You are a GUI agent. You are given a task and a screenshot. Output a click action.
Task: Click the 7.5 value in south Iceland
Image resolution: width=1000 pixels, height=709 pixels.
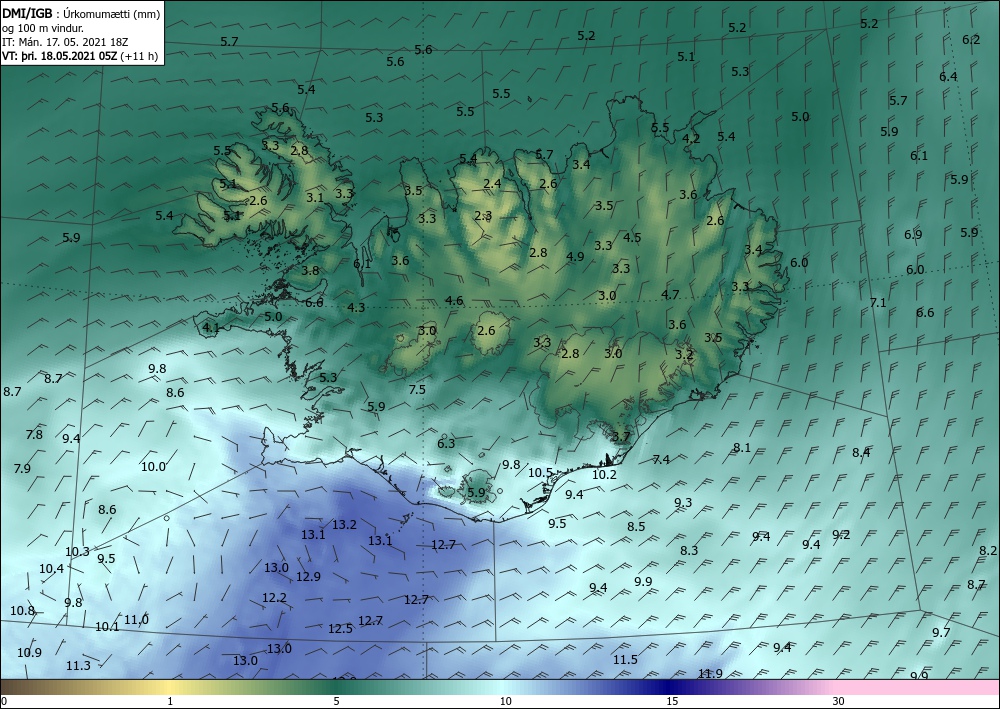tap(417, 390)
